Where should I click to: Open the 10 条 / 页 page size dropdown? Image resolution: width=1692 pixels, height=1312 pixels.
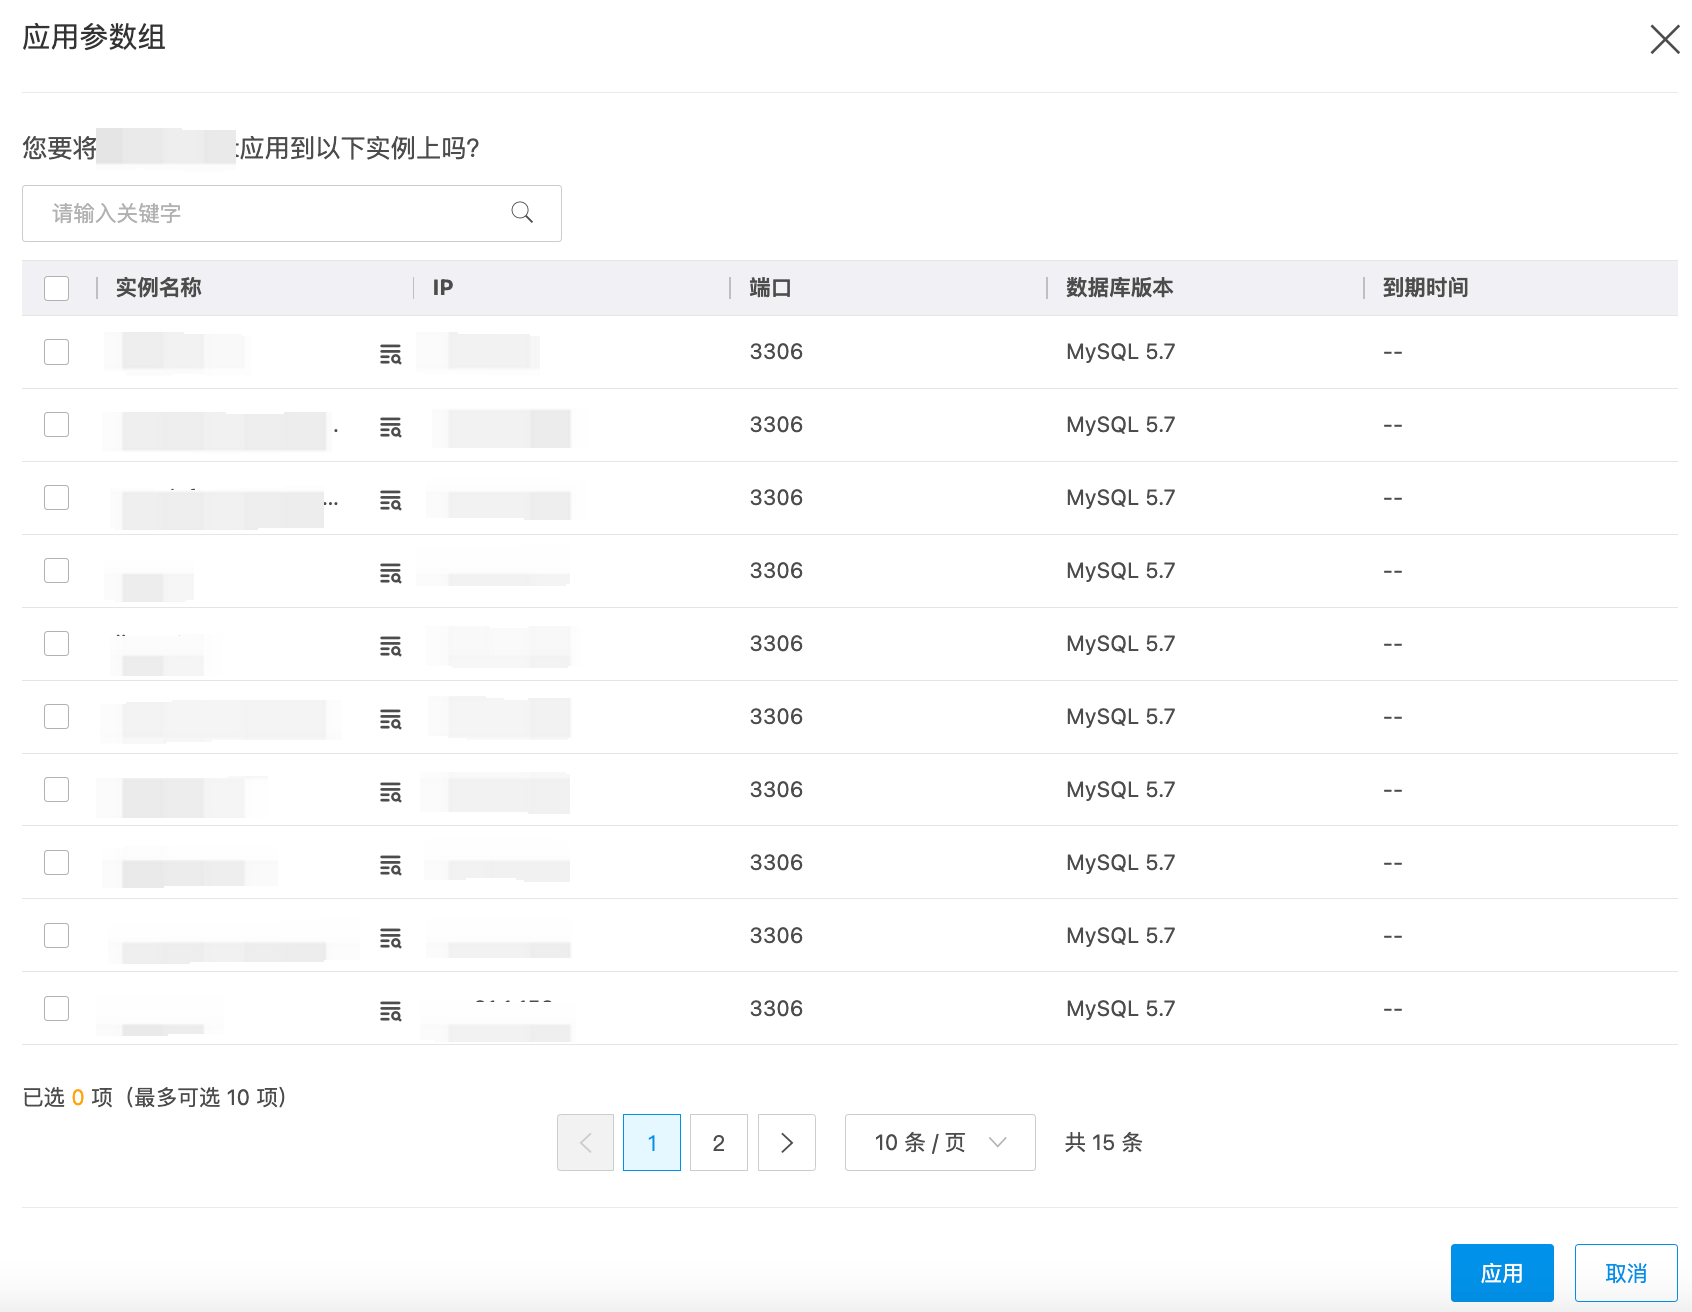click(x=939, y=1142)
